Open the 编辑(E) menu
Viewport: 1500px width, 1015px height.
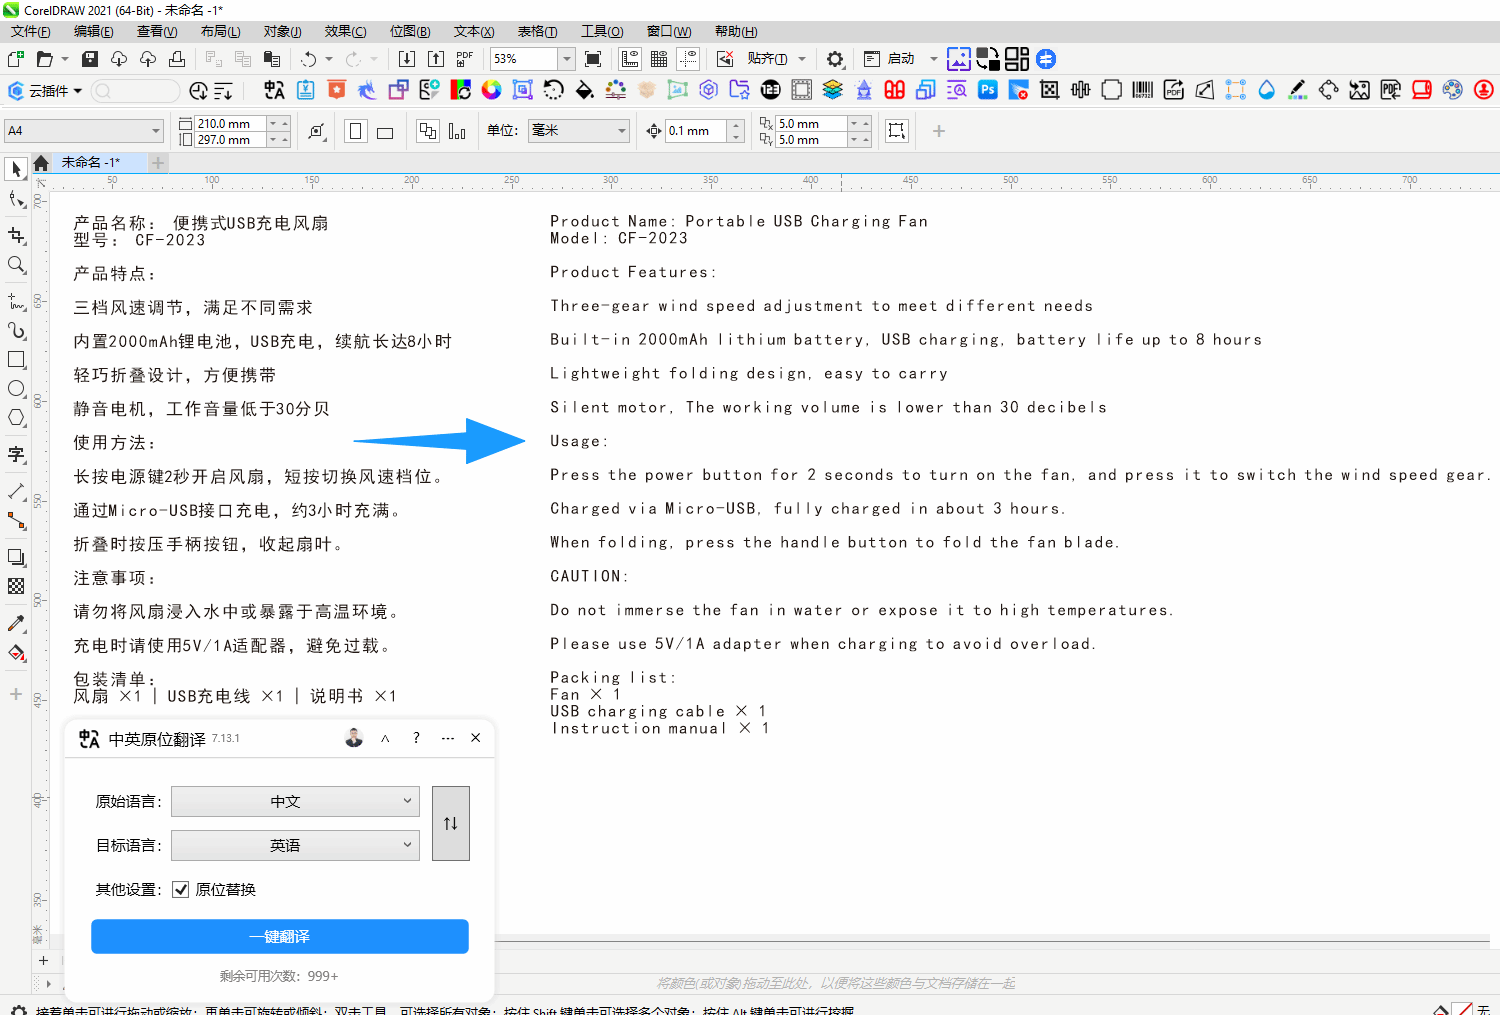pos(94,32)
